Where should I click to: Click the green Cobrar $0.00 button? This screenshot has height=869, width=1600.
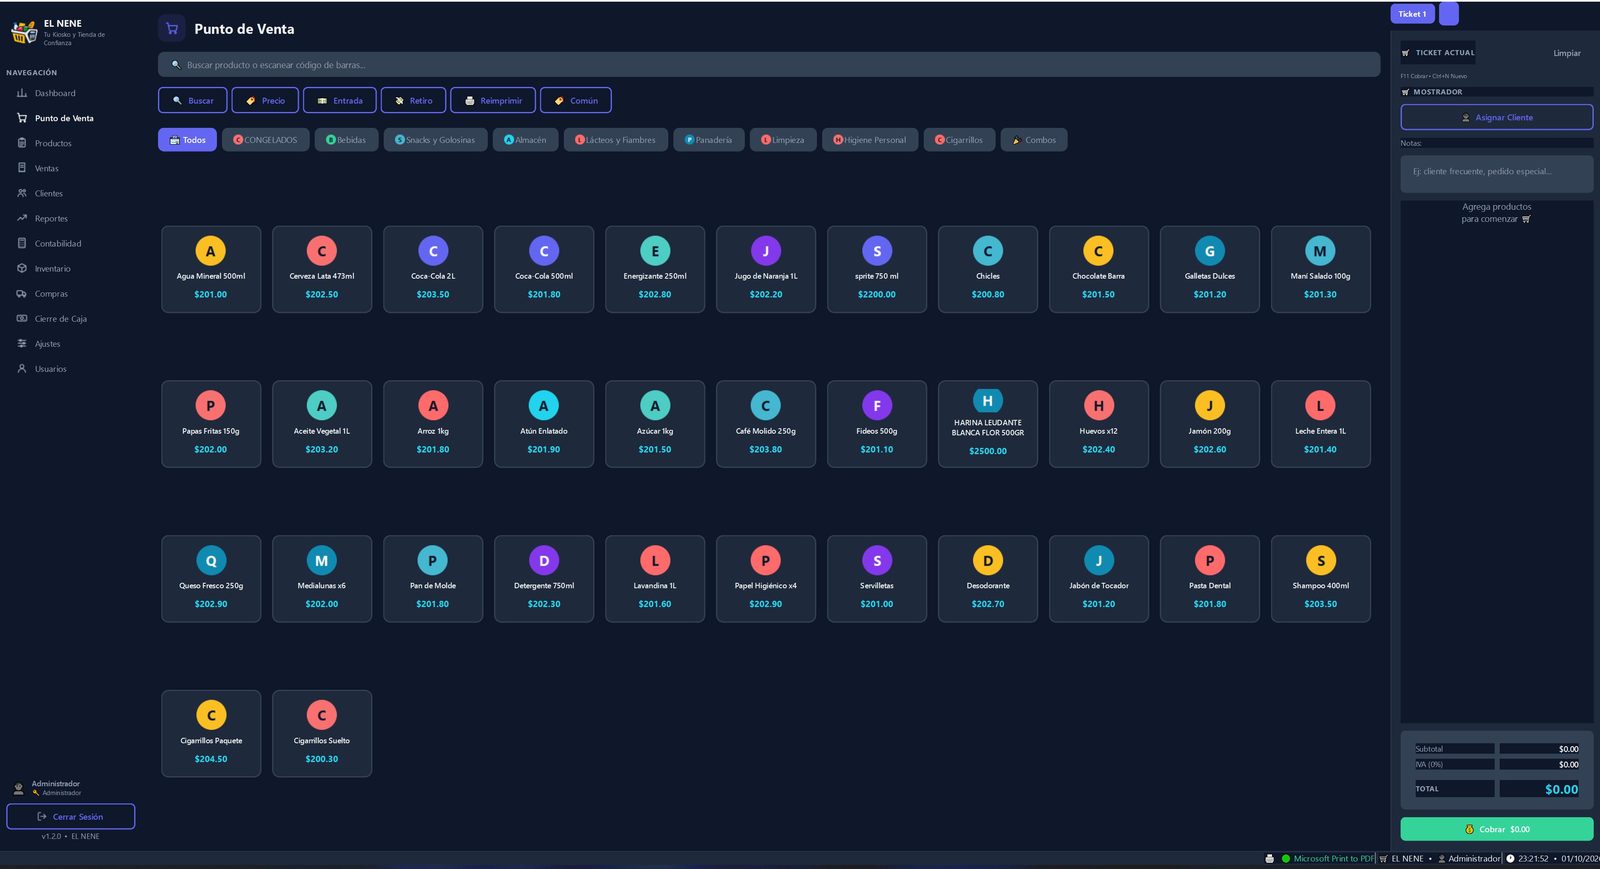(1497, 829)
